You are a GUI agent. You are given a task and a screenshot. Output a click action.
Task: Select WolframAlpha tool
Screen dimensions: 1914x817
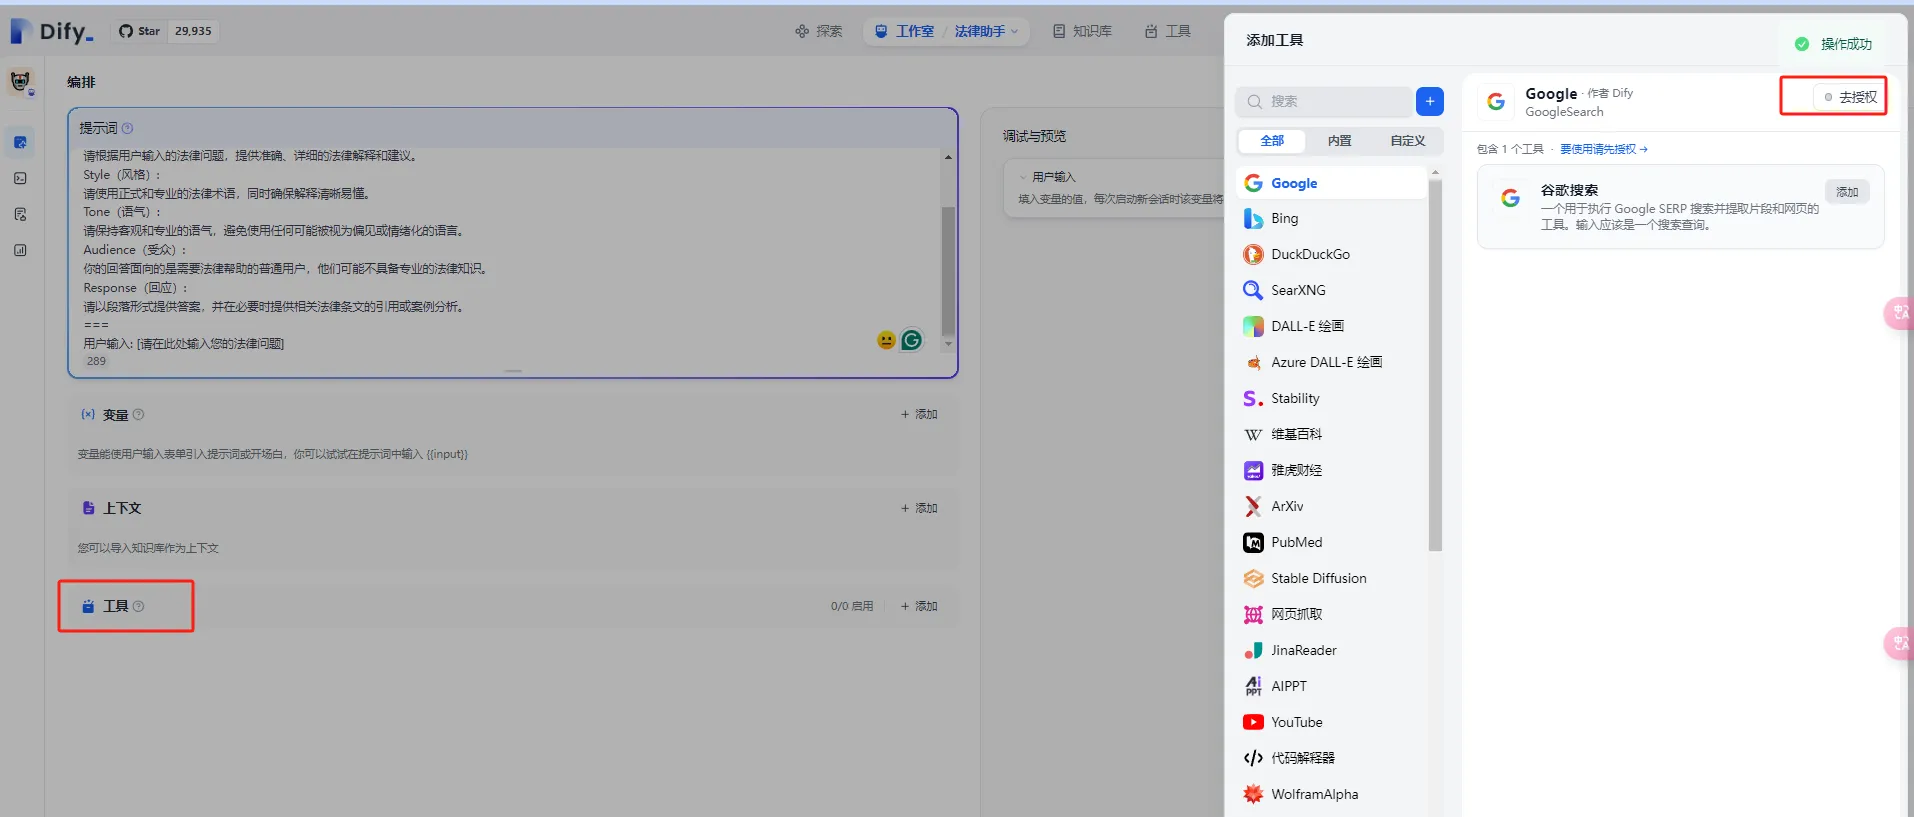click(1332, 794)
